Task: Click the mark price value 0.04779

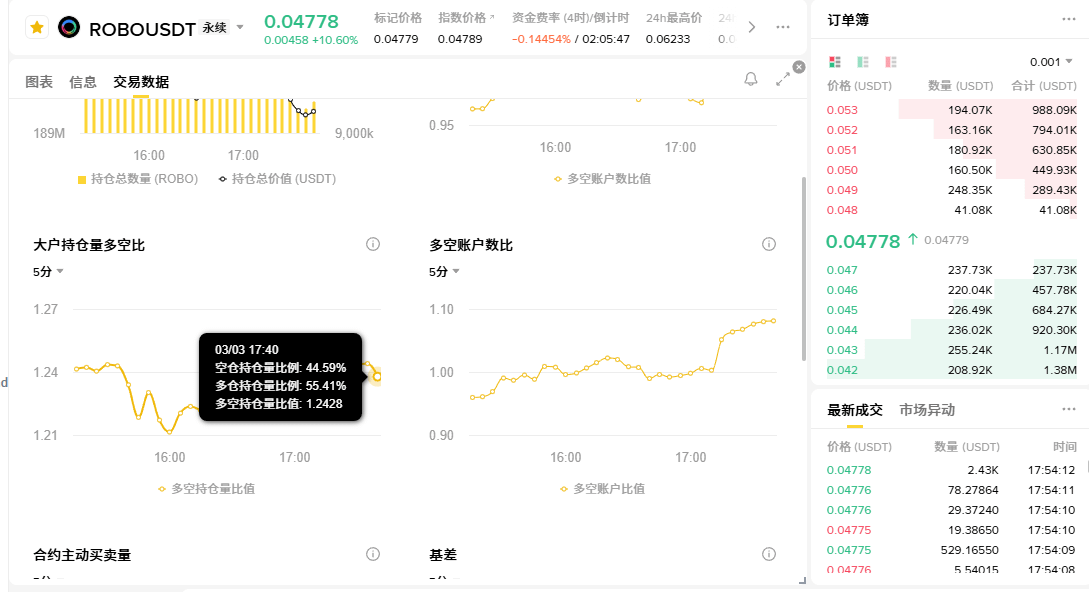Action: (396, 39)
